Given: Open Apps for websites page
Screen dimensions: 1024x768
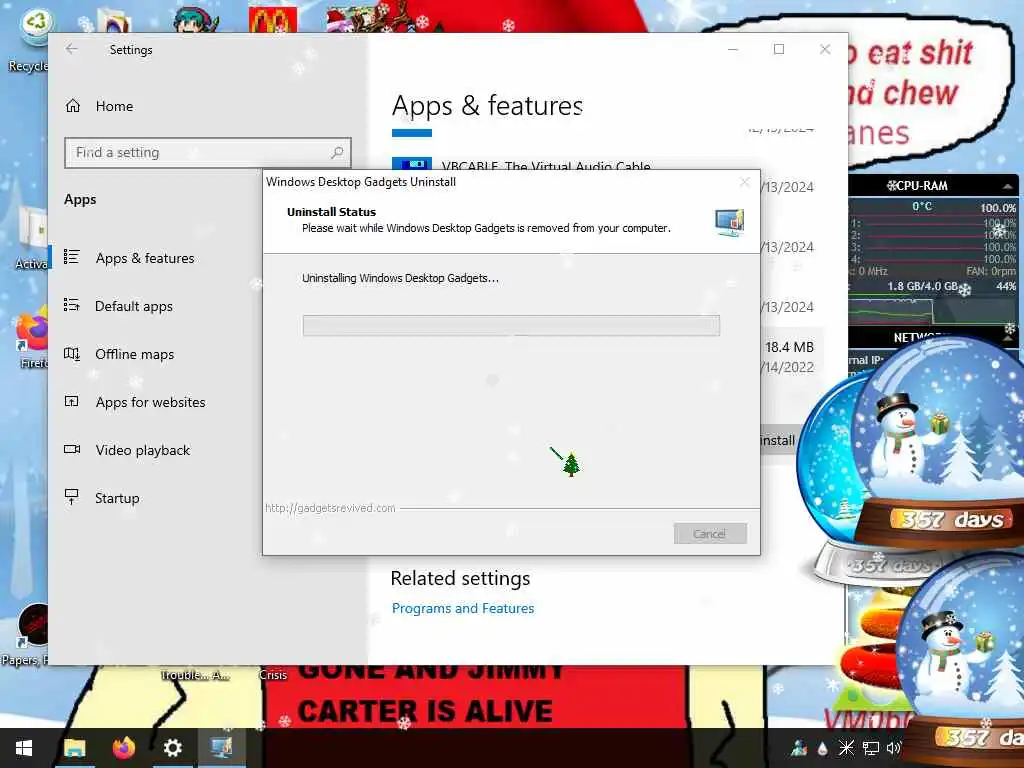Looking at the screenshot, I should (x=150, y=402).
